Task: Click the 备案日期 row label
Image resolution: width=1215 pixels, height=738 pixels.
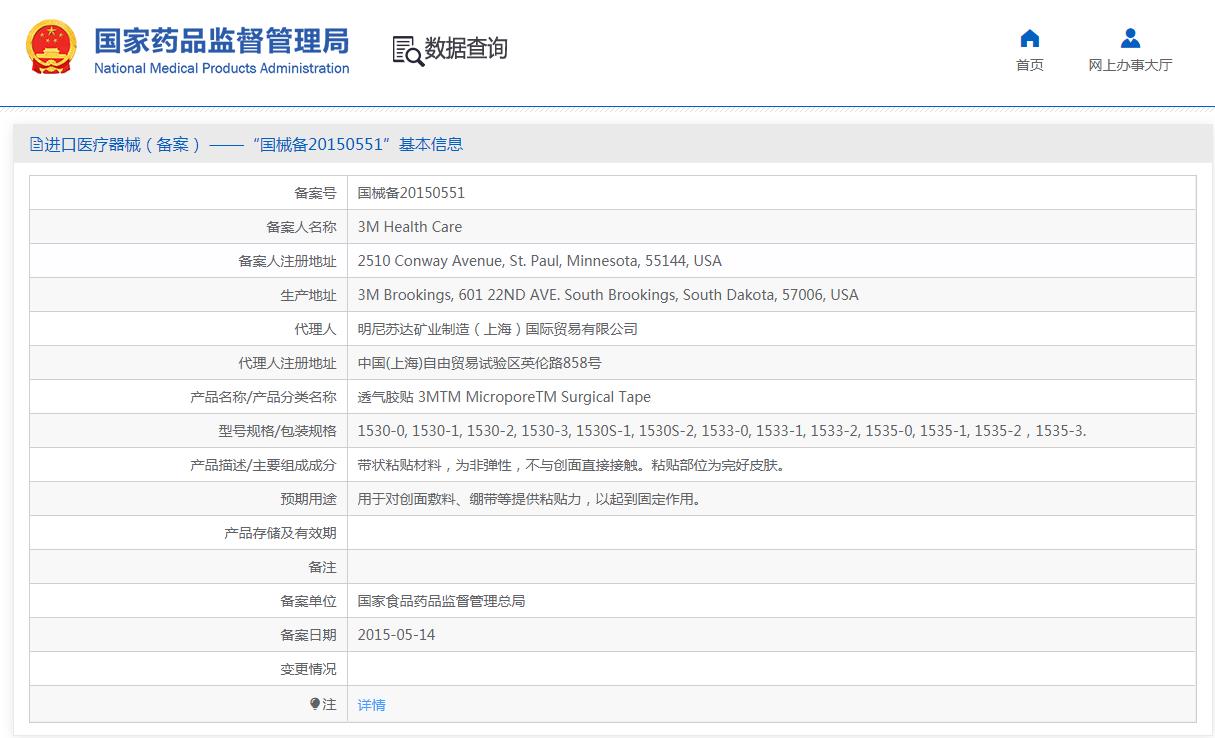Action: pos(308,635)
